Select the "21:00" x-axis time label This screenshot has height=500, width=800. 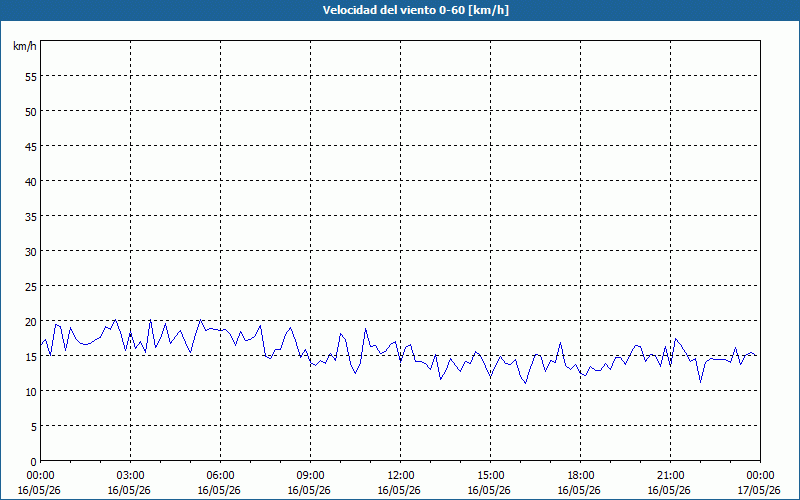tap(670, 476)
